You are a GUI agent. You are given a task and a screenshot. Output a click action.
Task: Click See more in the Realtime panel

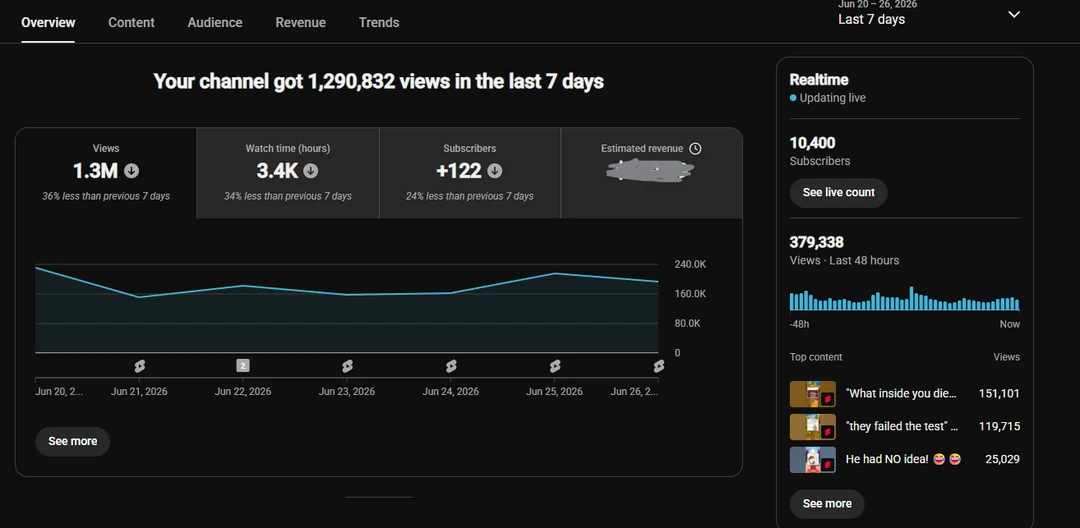click(827, 504)
